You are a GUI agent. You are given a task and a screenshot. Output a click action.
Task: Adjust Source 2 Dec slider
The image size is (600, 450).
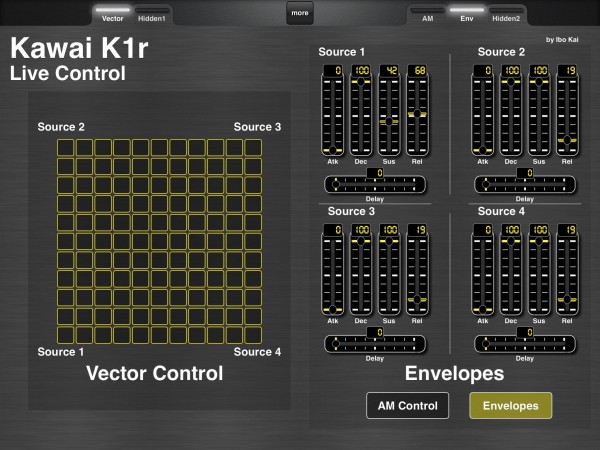tap(510, 116)
